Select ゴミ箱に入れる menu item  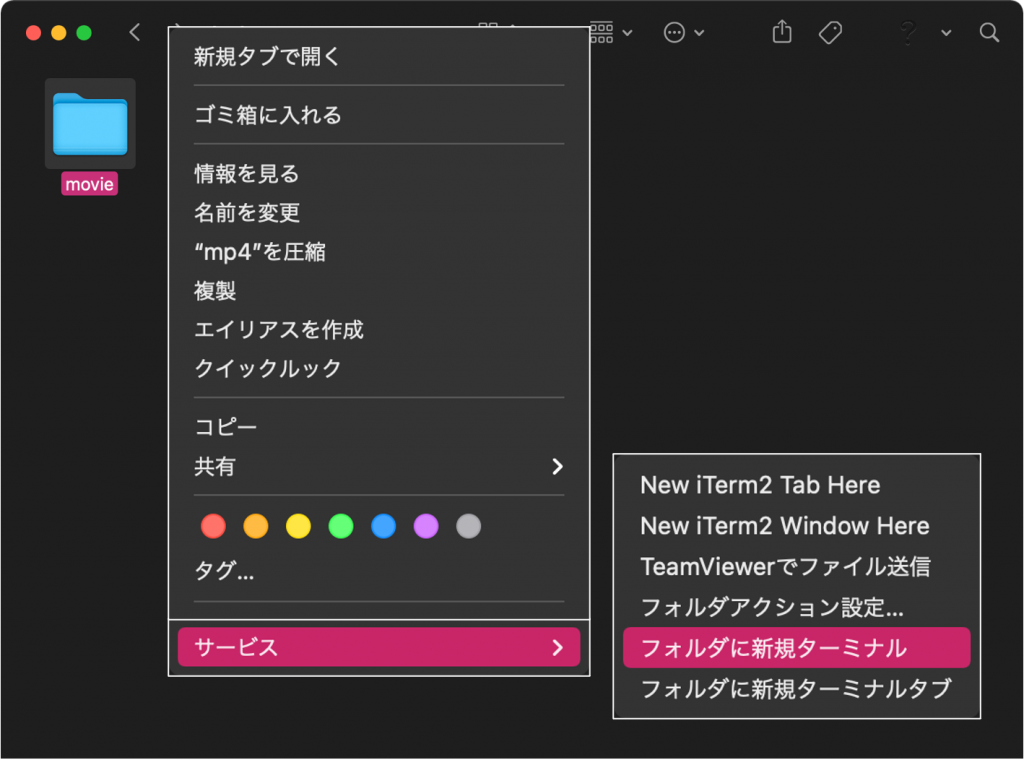click(x=267, y=115)
